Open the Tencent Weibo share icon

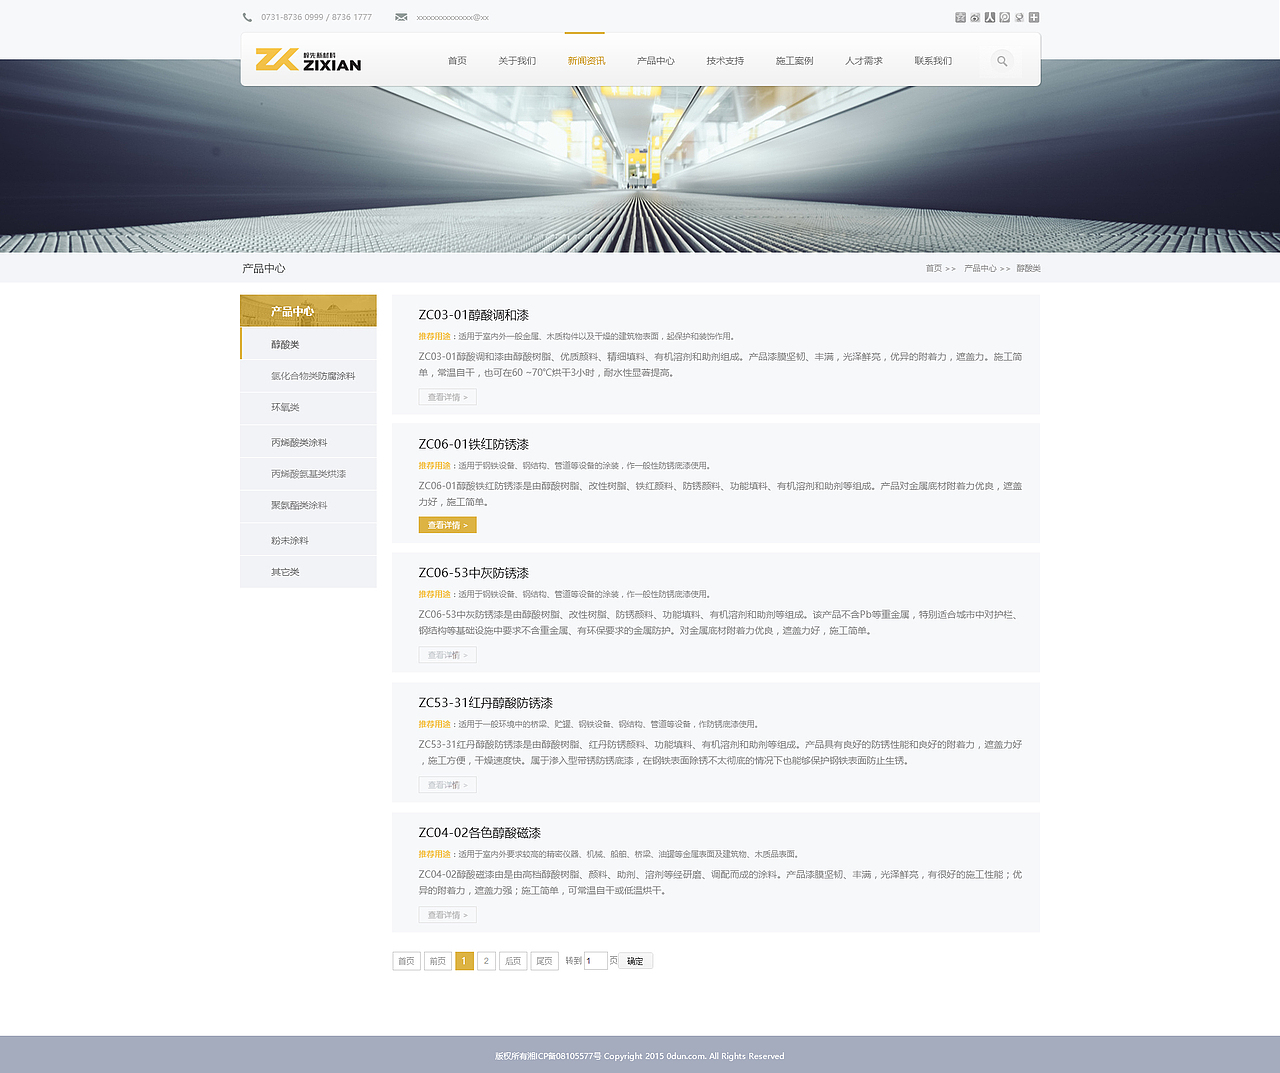click(1005, 17)
